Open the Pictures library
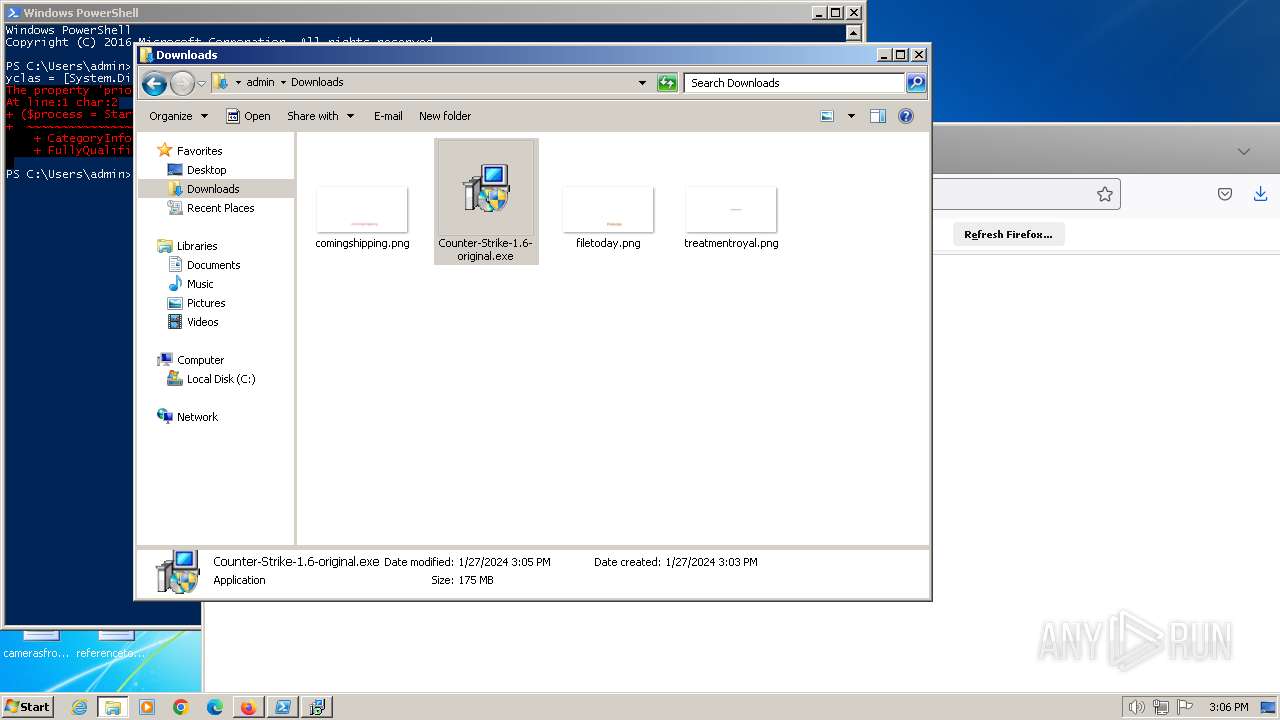The image size is (1280, 720). click(x=206, y=303)
